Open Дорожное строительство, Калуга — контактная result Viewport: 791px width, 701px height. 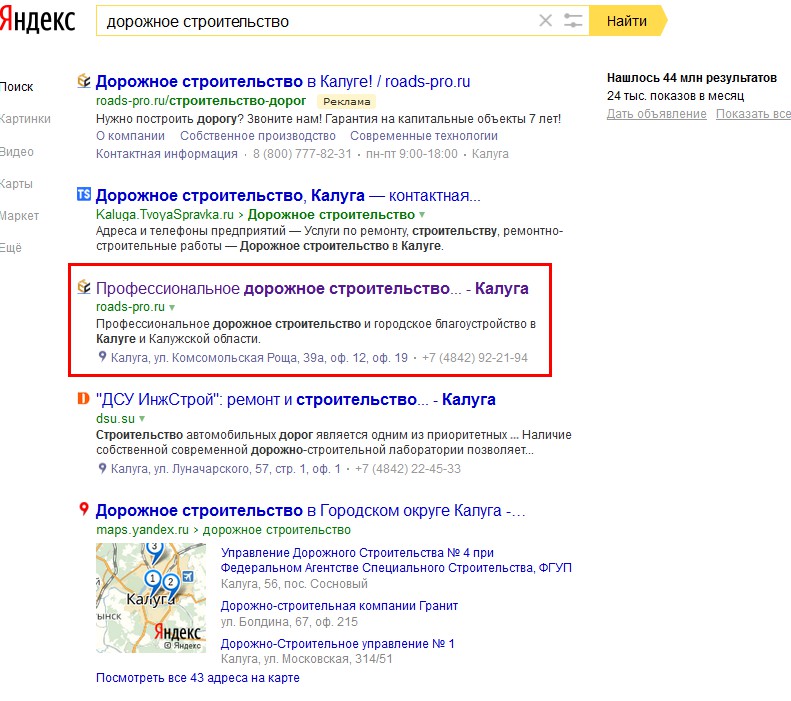[288, 195]
